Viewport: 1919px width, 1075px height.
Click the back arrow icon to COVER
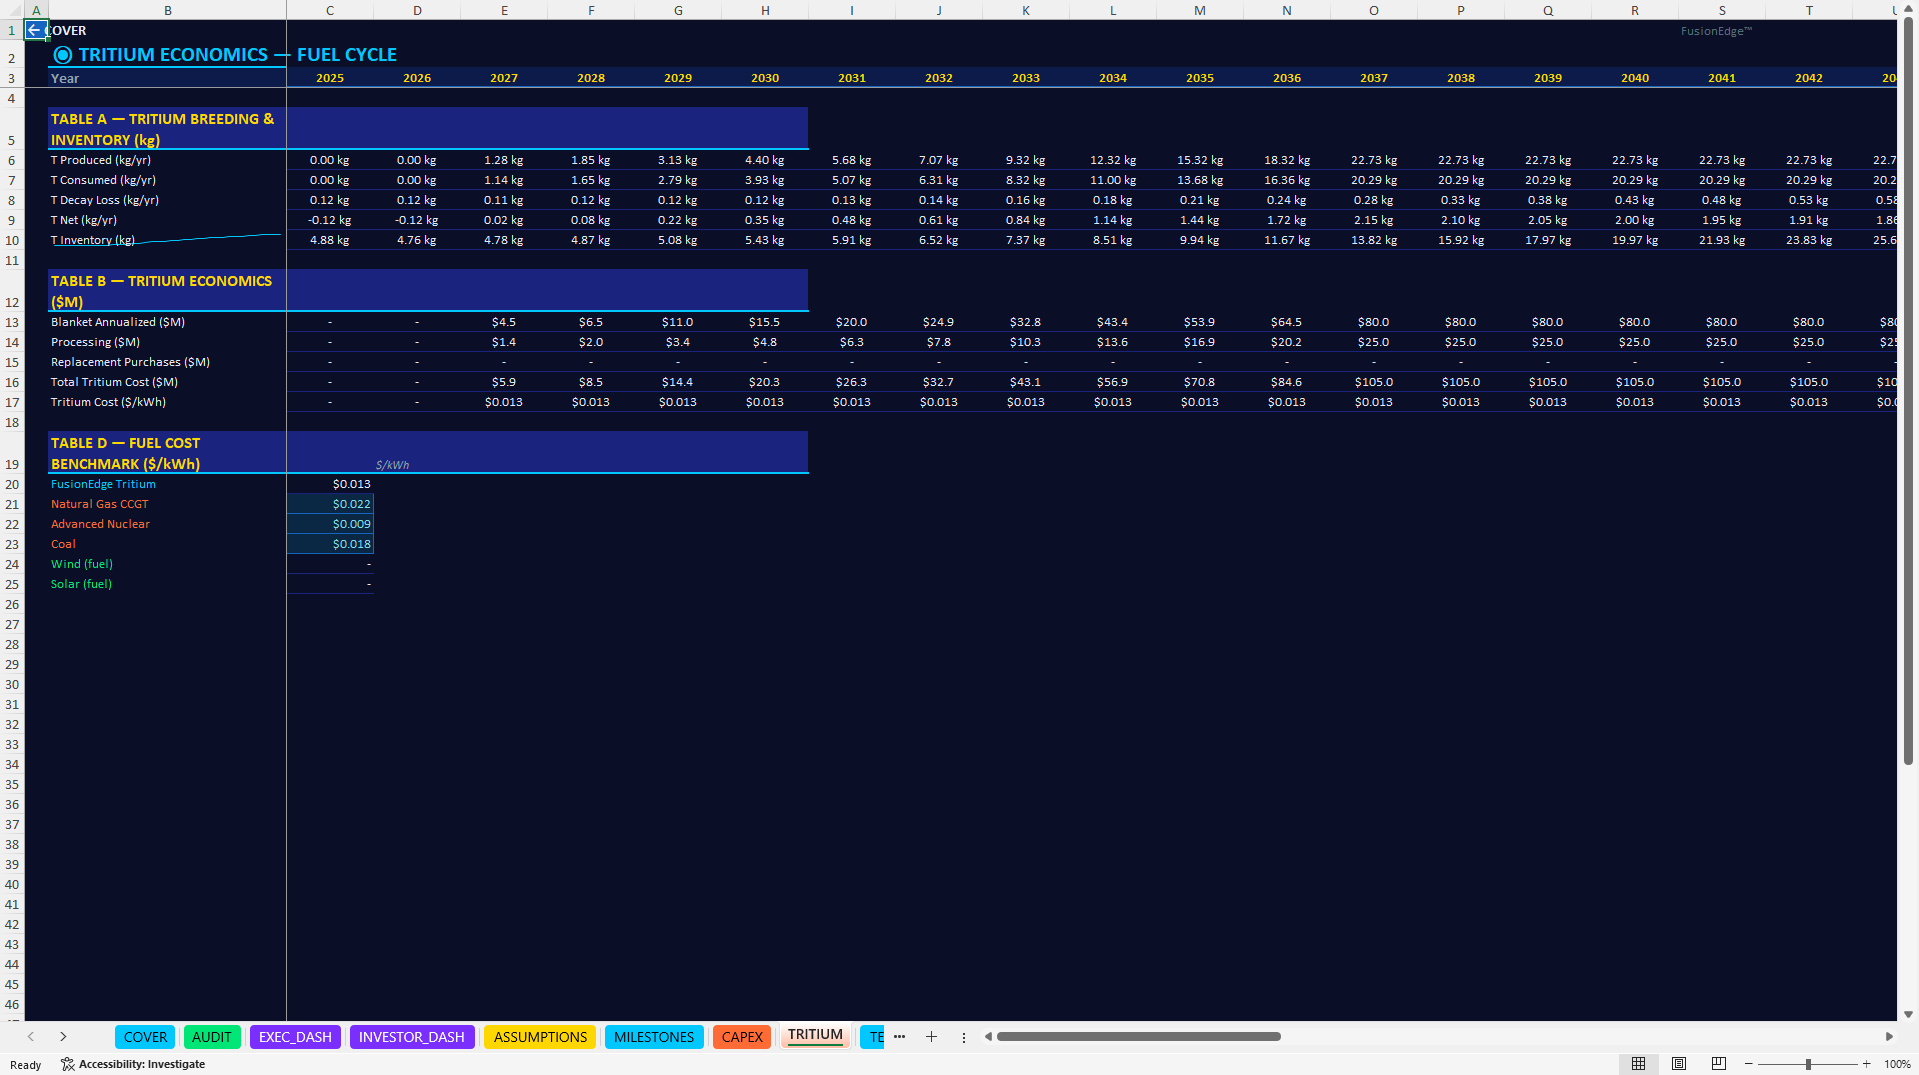coord(35,30)
